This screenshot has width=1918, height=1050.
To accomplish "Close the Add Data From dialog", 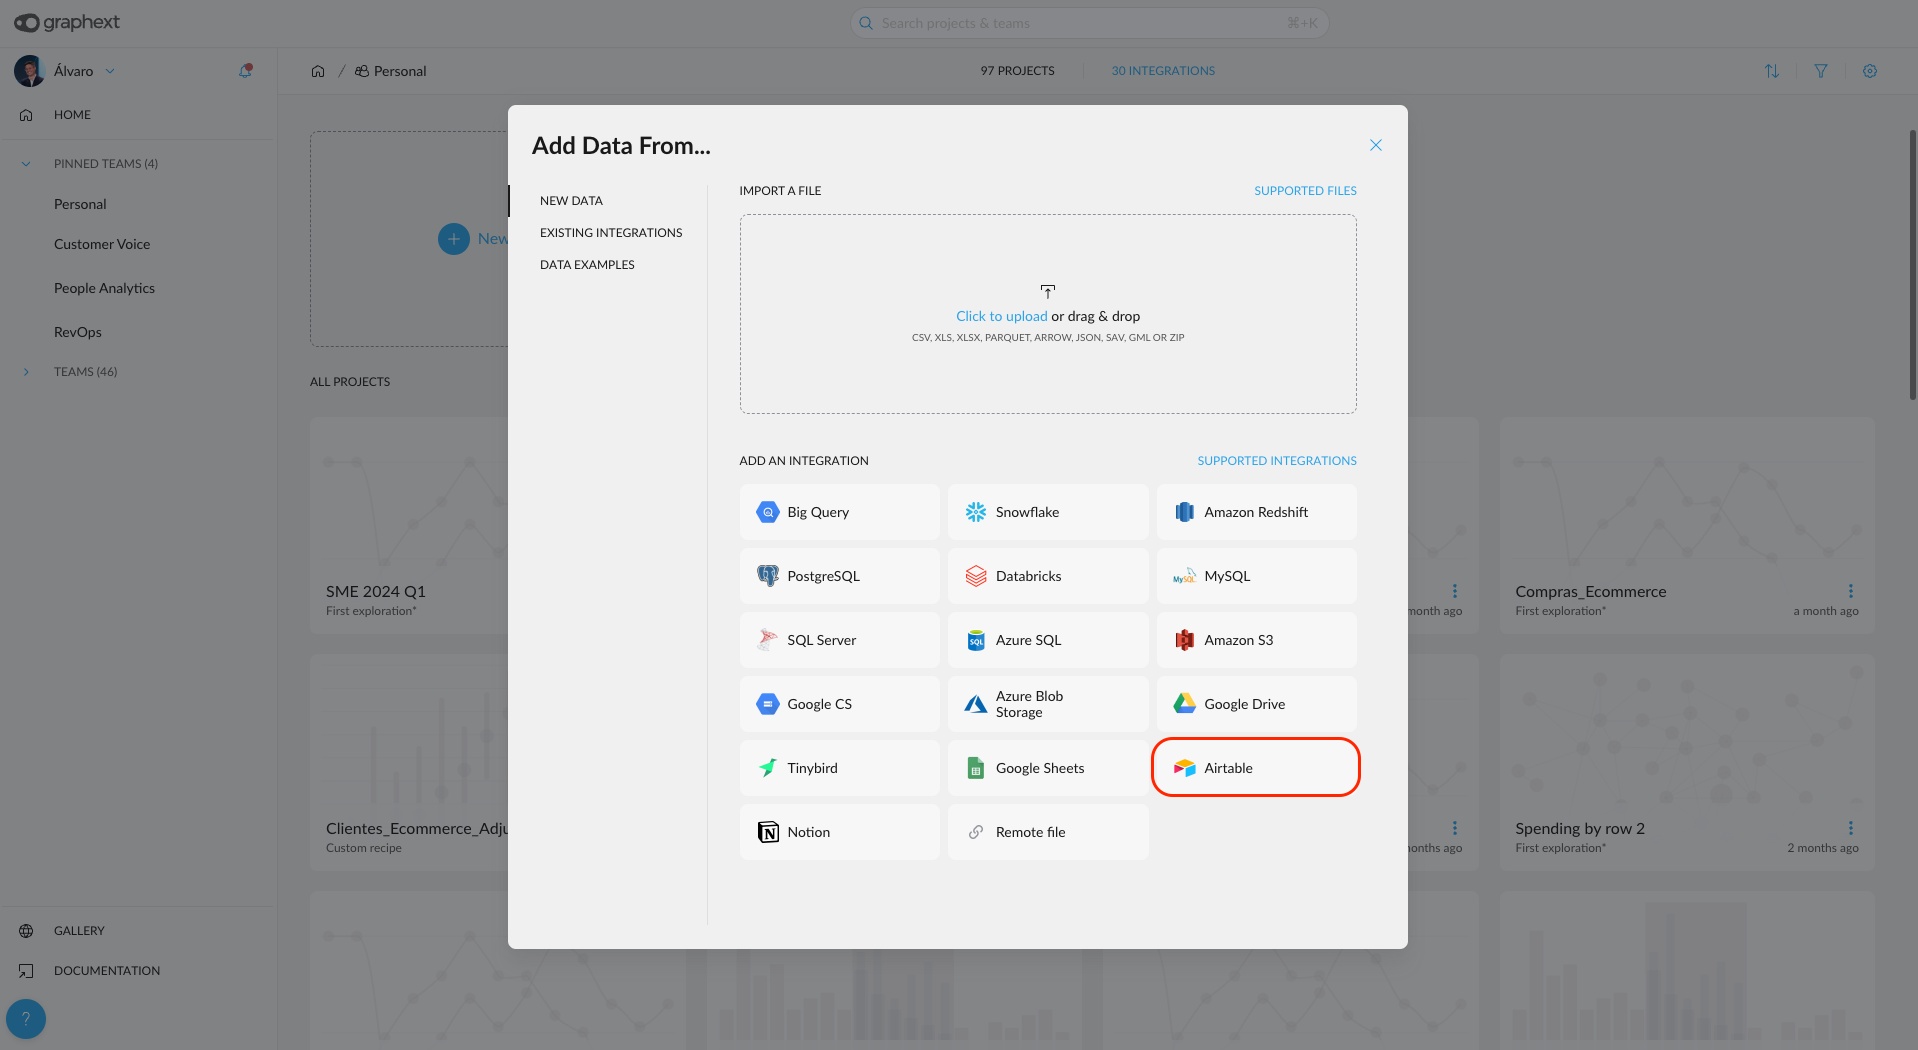I will pyautogui.click(x=1376, y=145).
